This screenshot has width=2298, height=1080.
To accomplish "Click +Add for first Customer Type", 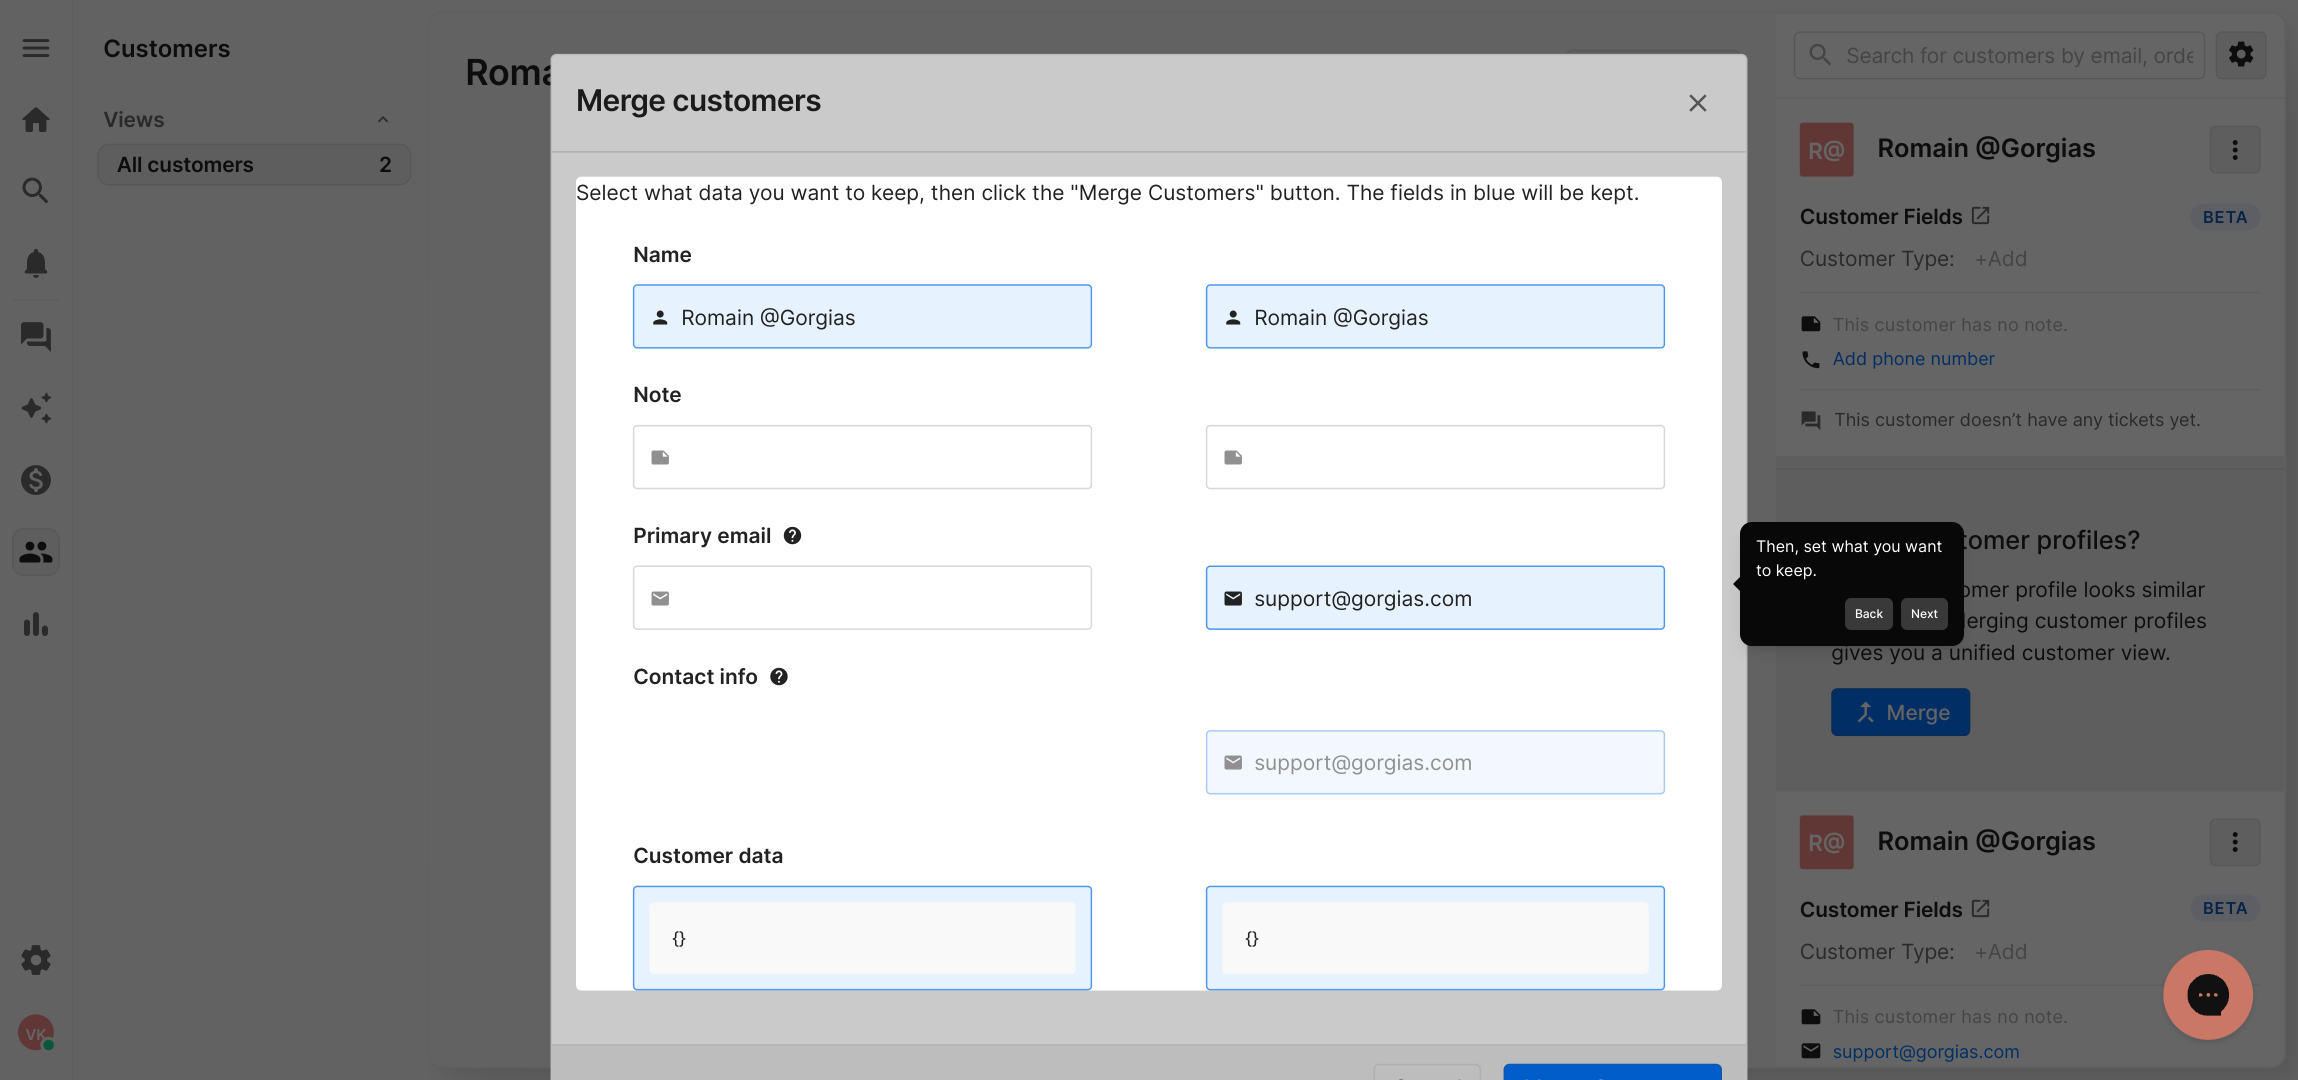I will pos(2000,259).
